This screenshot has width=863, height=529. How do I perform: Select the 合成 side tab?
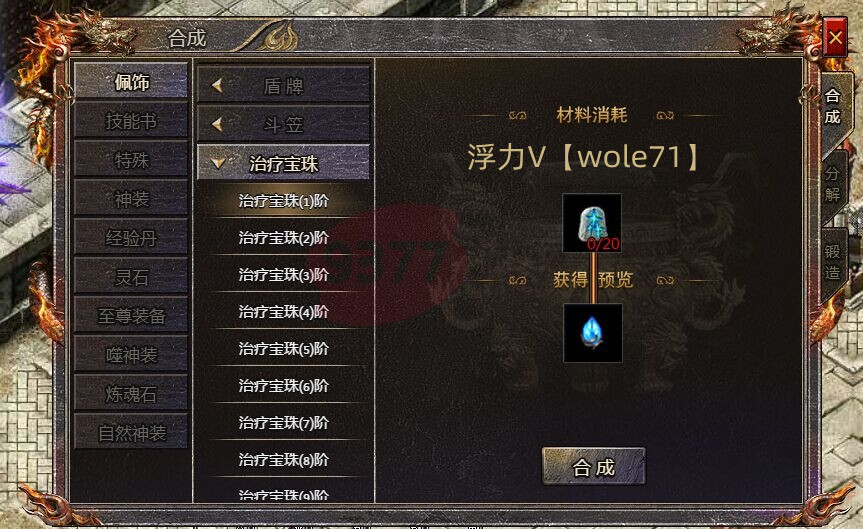click(x=832, y=106)
